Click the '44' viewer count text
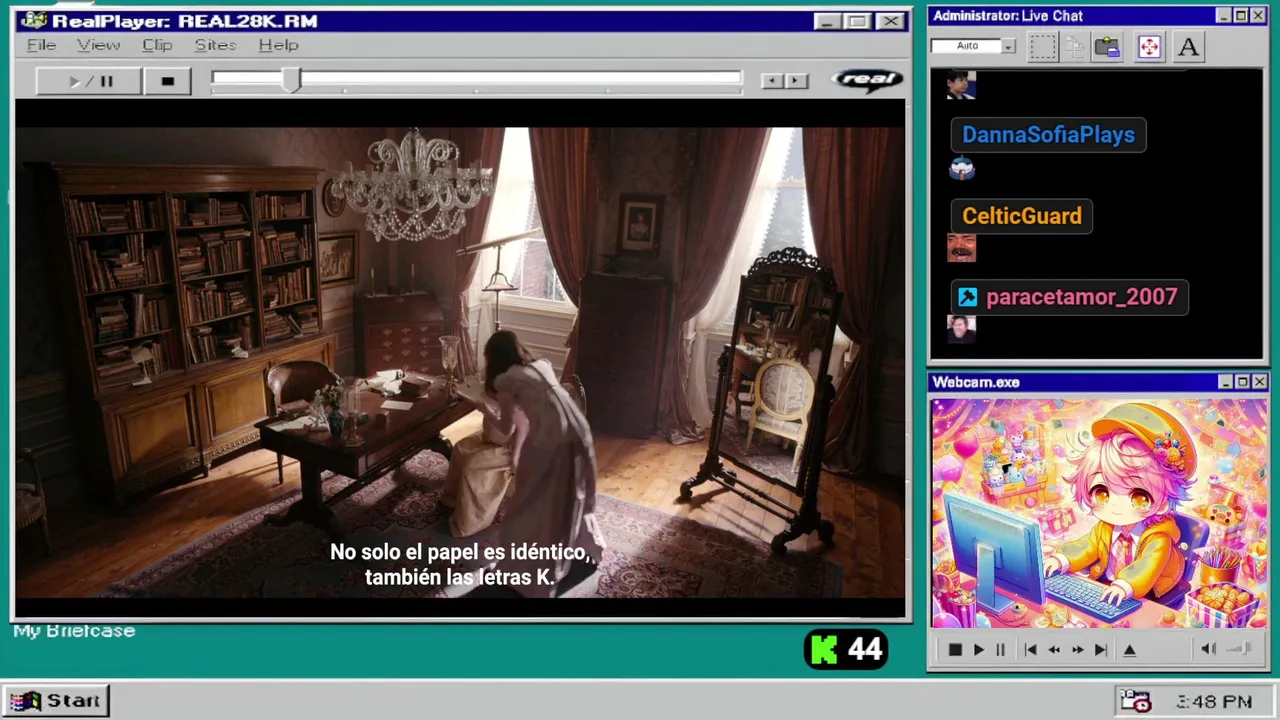This screenshot has width=1280, height=720. 865,650
